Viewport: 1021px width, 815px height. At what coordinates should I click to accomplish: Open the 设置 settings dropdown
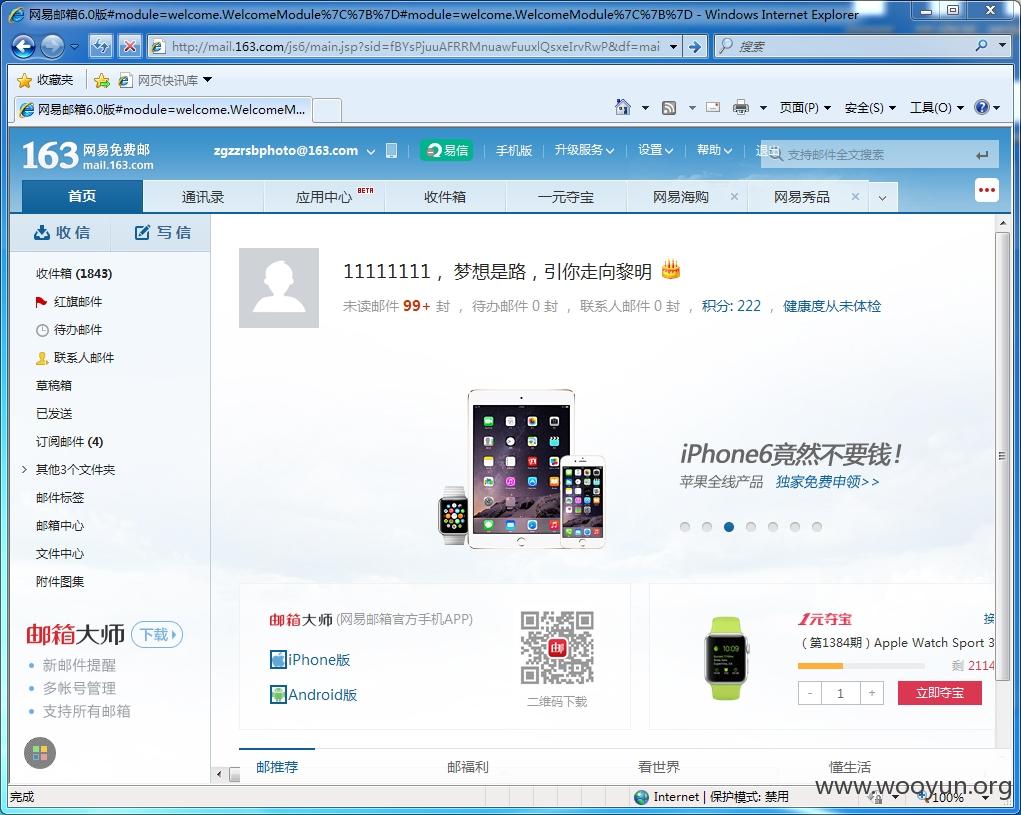[x=655, y=150]
